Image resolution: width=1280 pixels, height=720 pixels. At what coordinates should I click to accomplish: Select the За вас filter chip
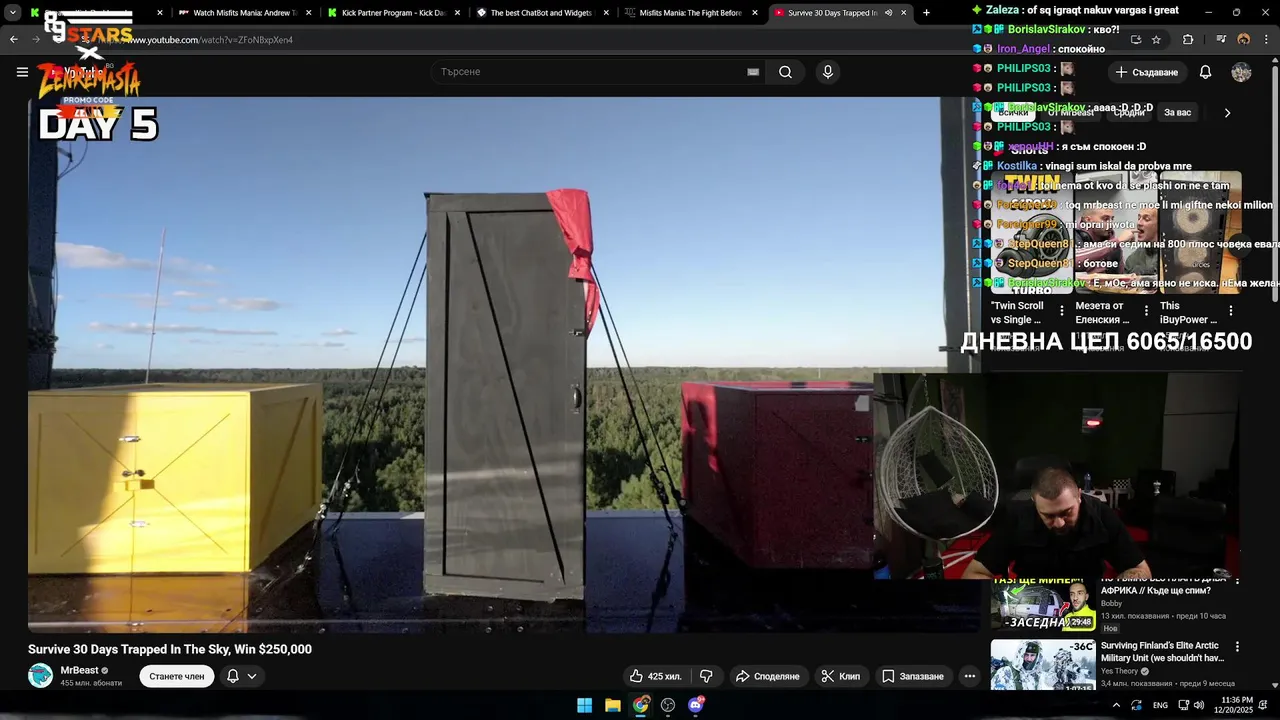1177,113
